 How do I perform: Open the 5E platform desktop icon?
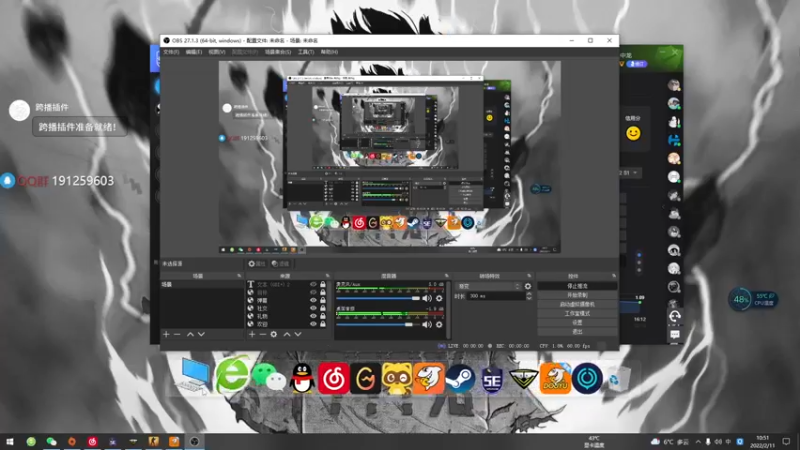click(x=492, y=380)
